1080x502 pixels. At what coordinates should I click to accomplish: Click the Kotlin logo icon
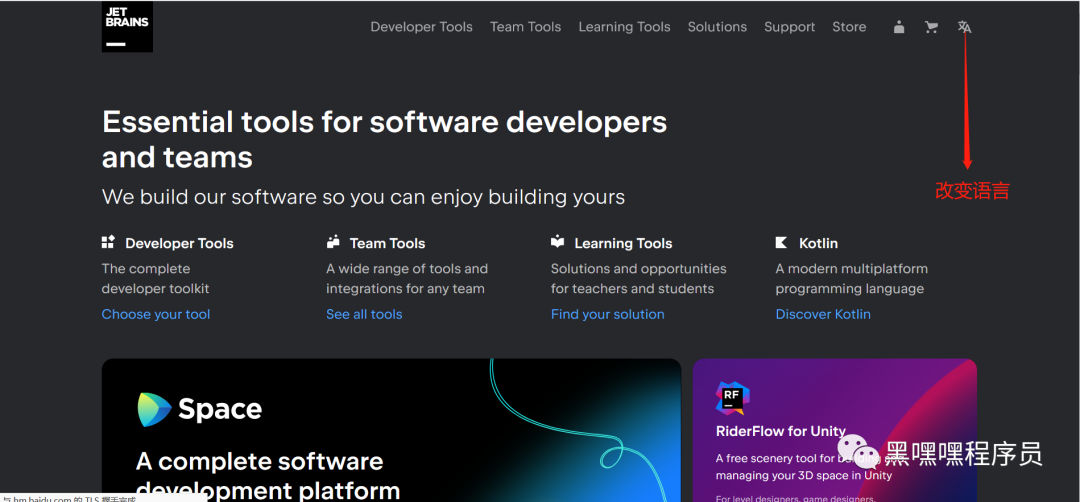781,242
